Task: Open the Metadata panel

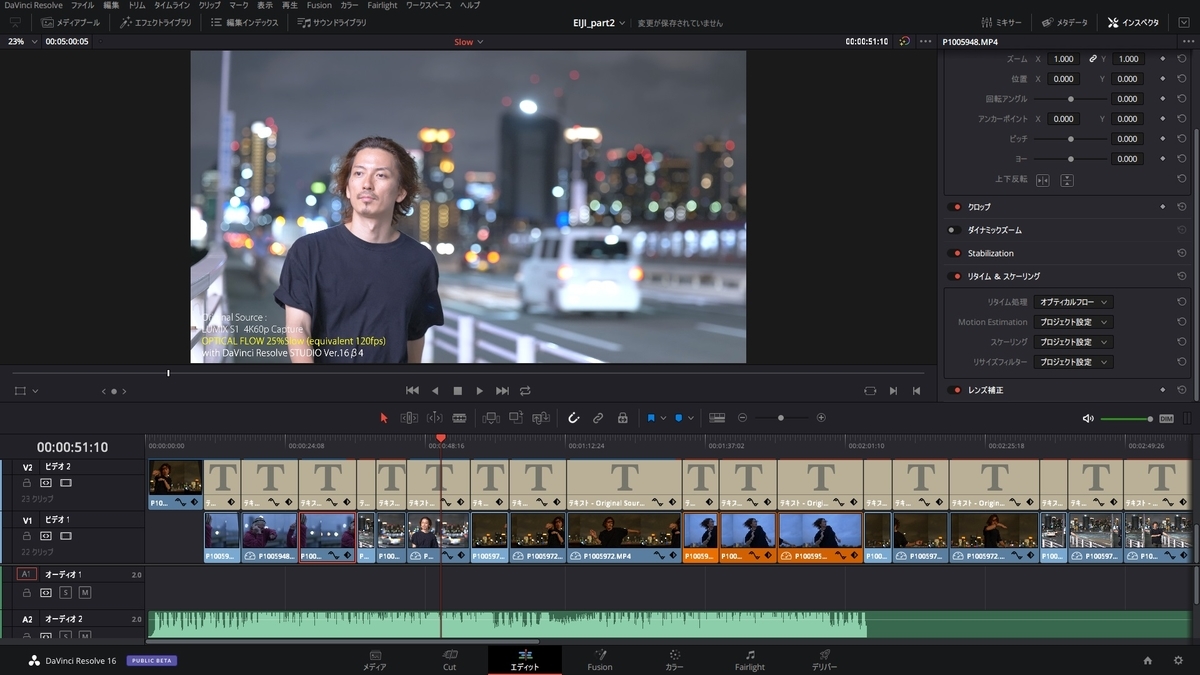Action: (1064, 22)
